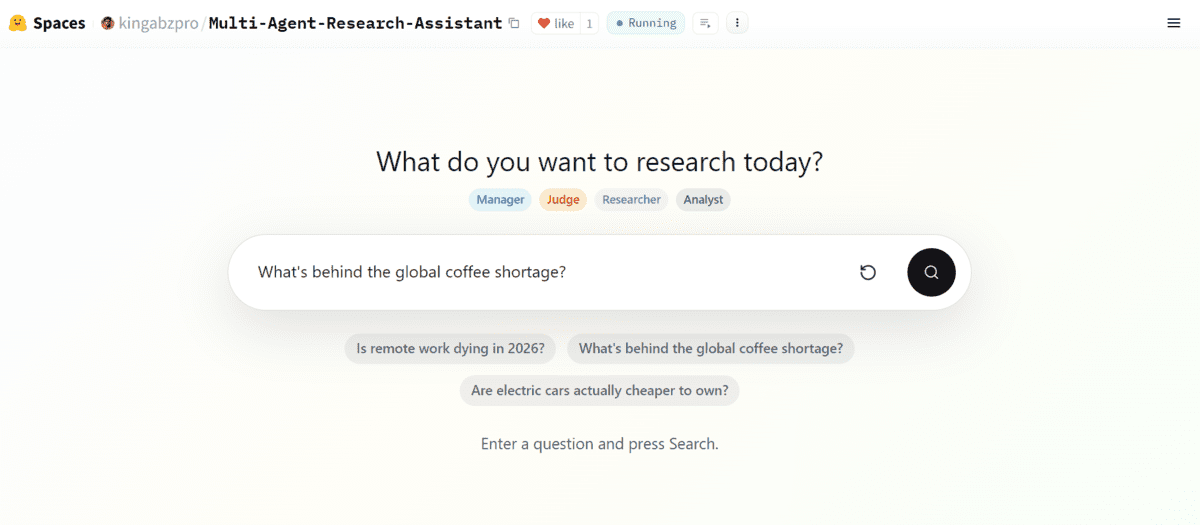Viewport: 1200px width, 525px height.
Task: Open the three-dot more options menu
Action: tap(737, 23)
